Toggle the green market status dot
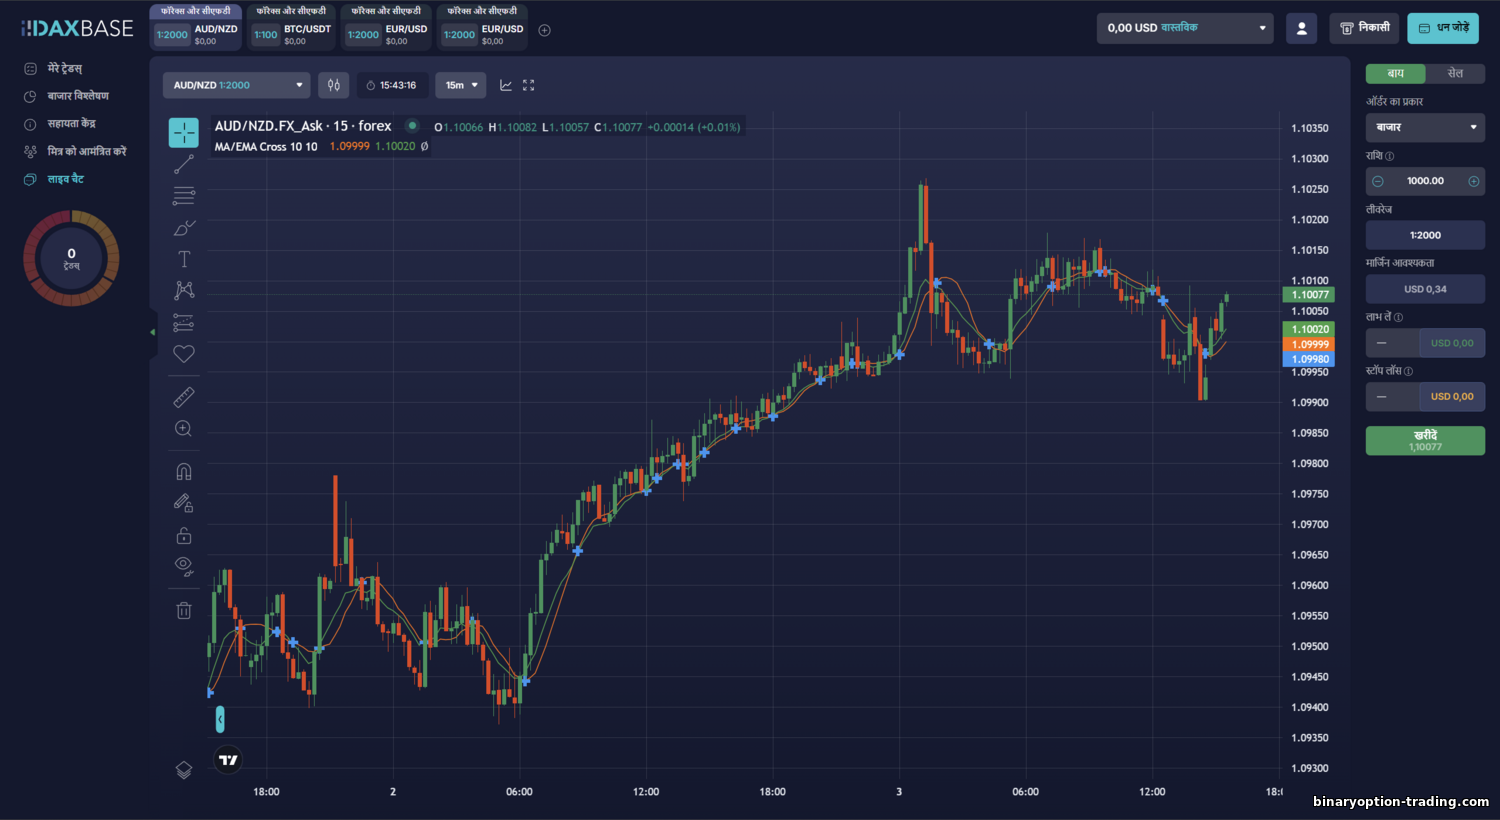Screen dimensions: 1500x820 click(412, 126)
